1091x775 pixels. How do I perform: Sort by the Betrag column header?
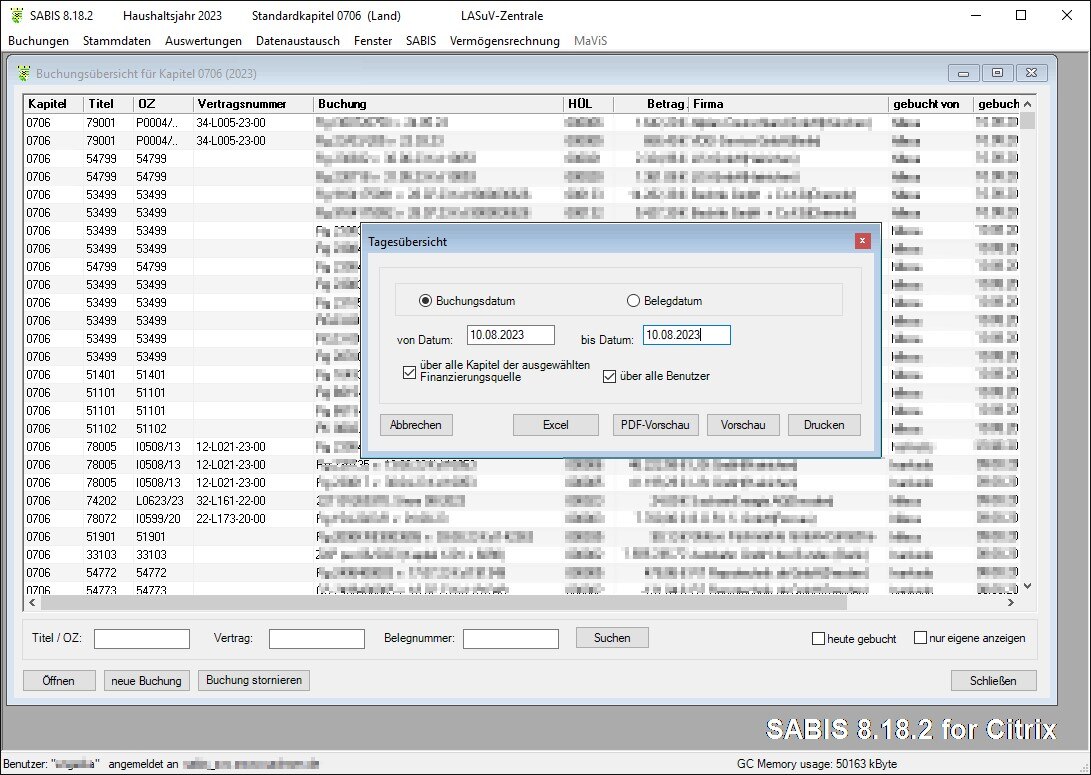651,104
